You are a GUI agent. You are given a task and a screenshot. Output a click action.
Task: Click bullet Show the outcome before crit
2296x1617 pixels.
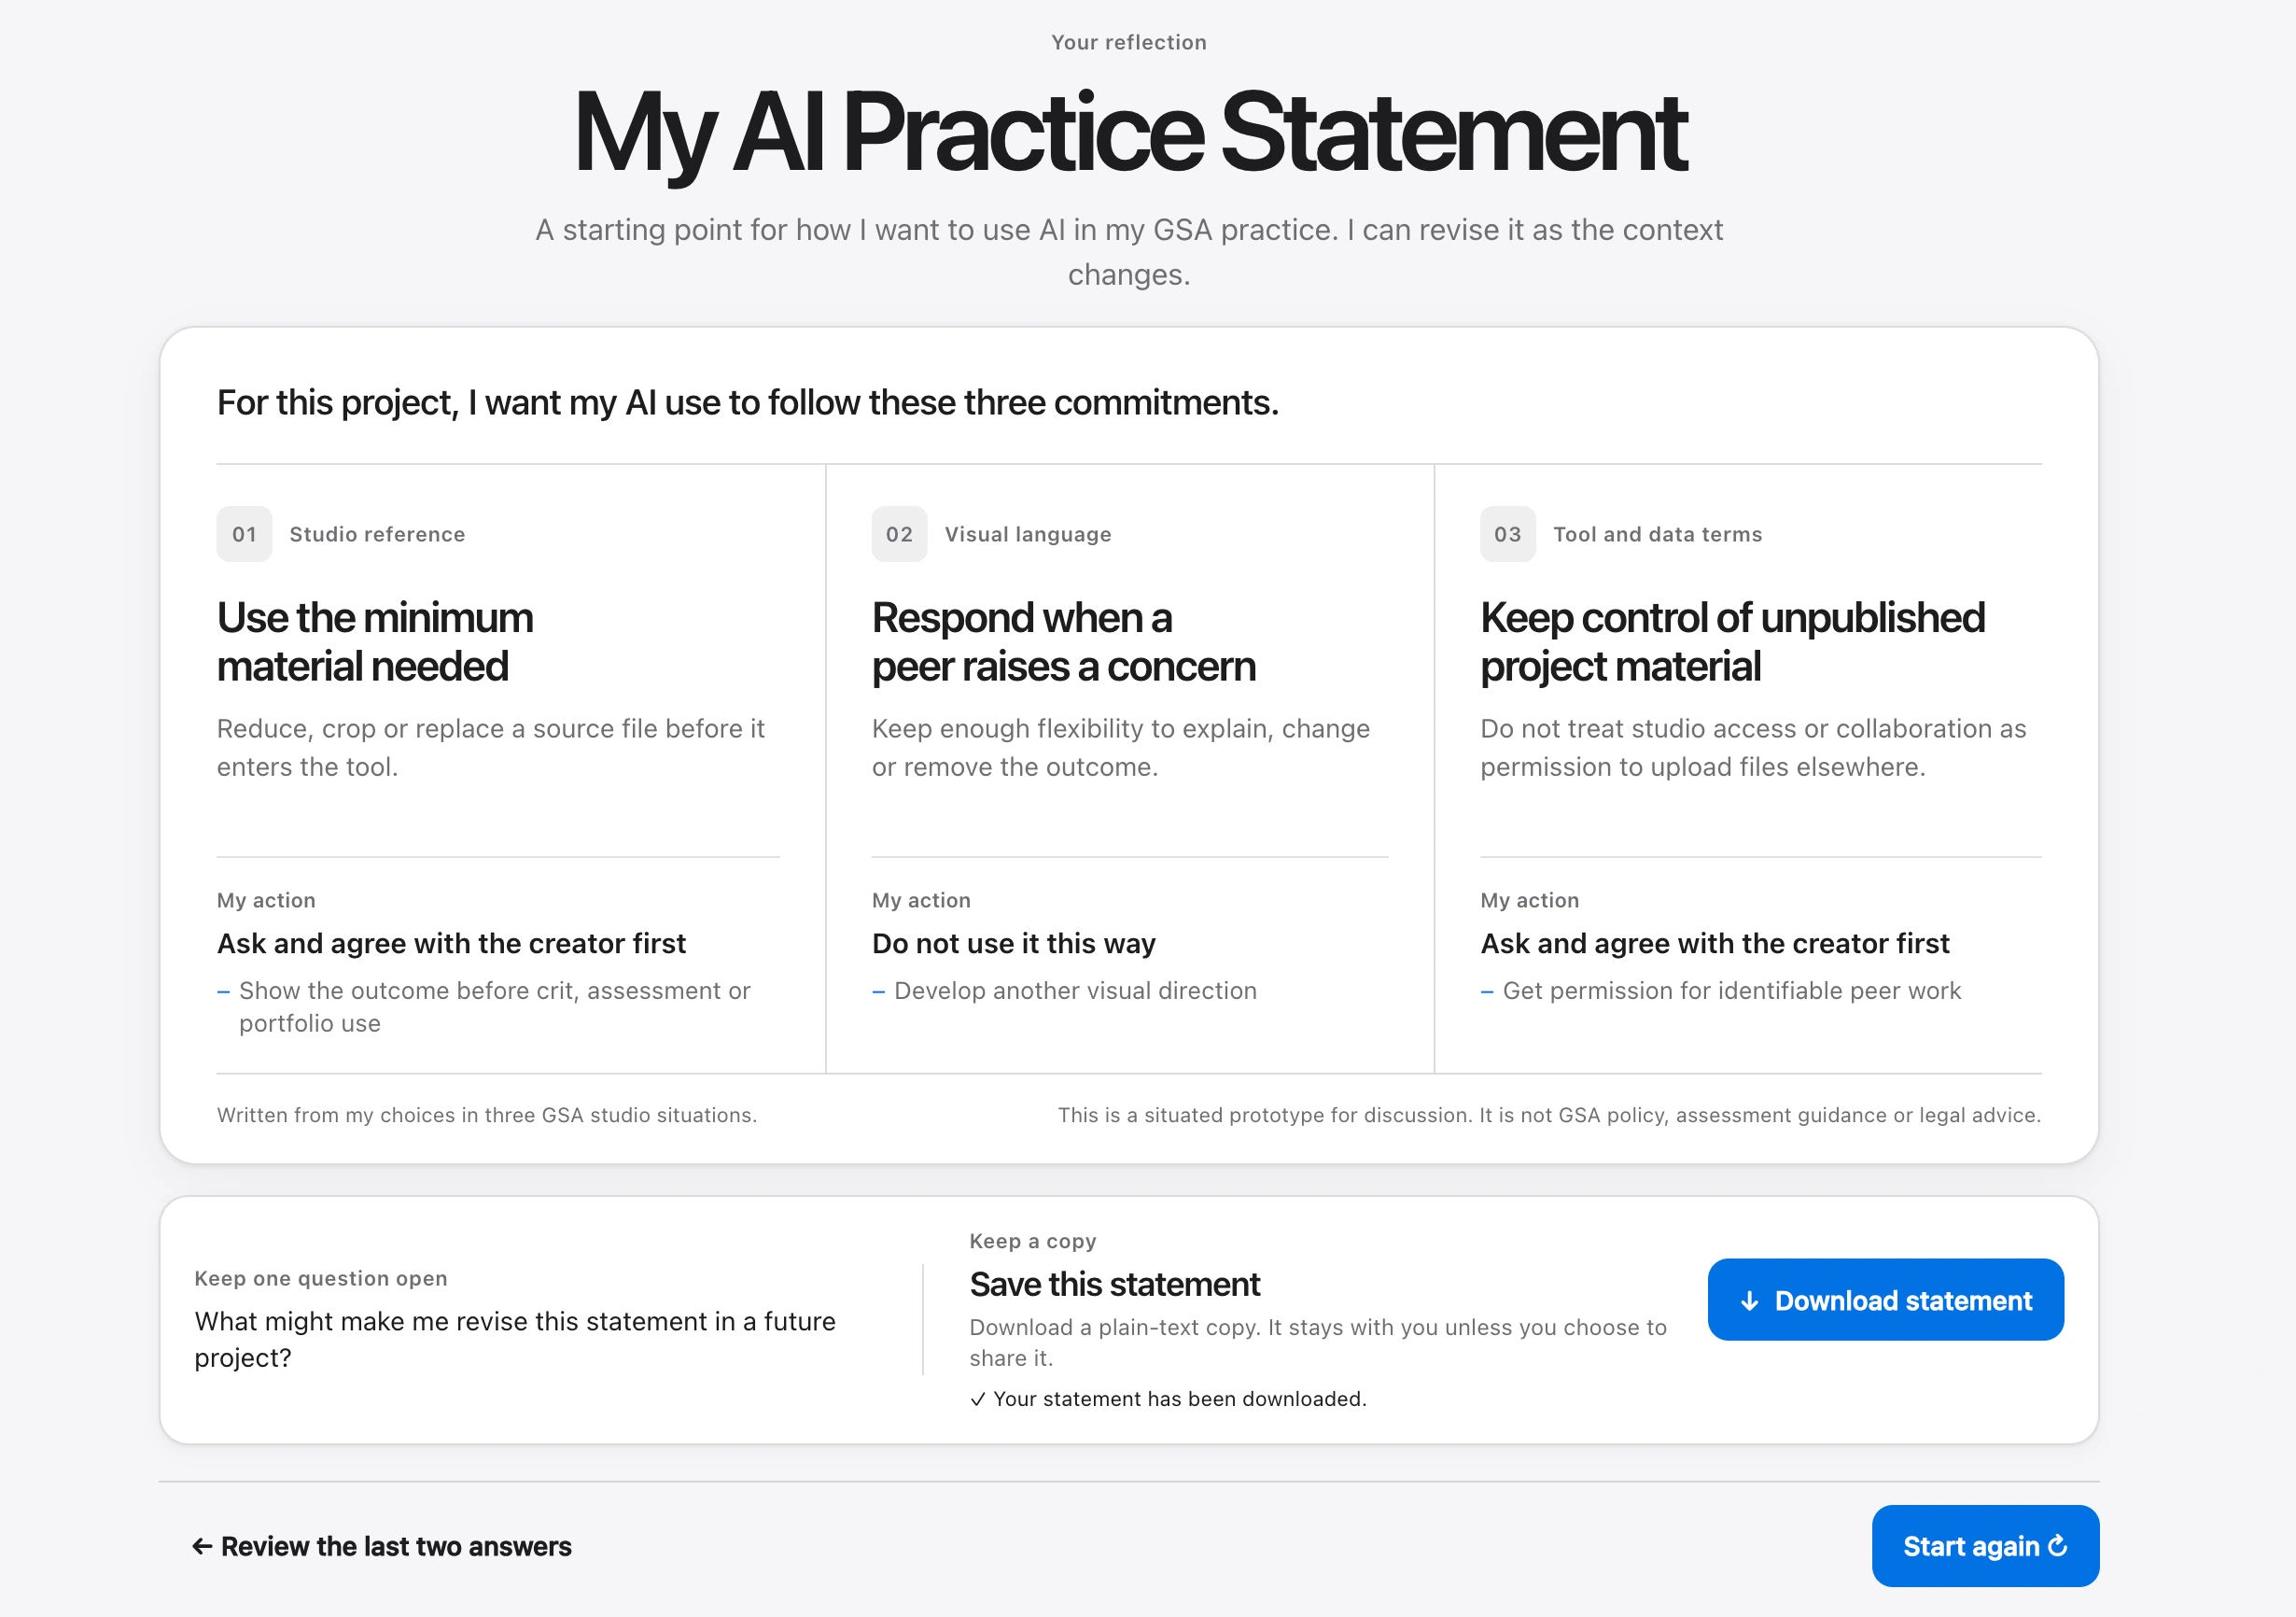click(x=494, y=1006)
